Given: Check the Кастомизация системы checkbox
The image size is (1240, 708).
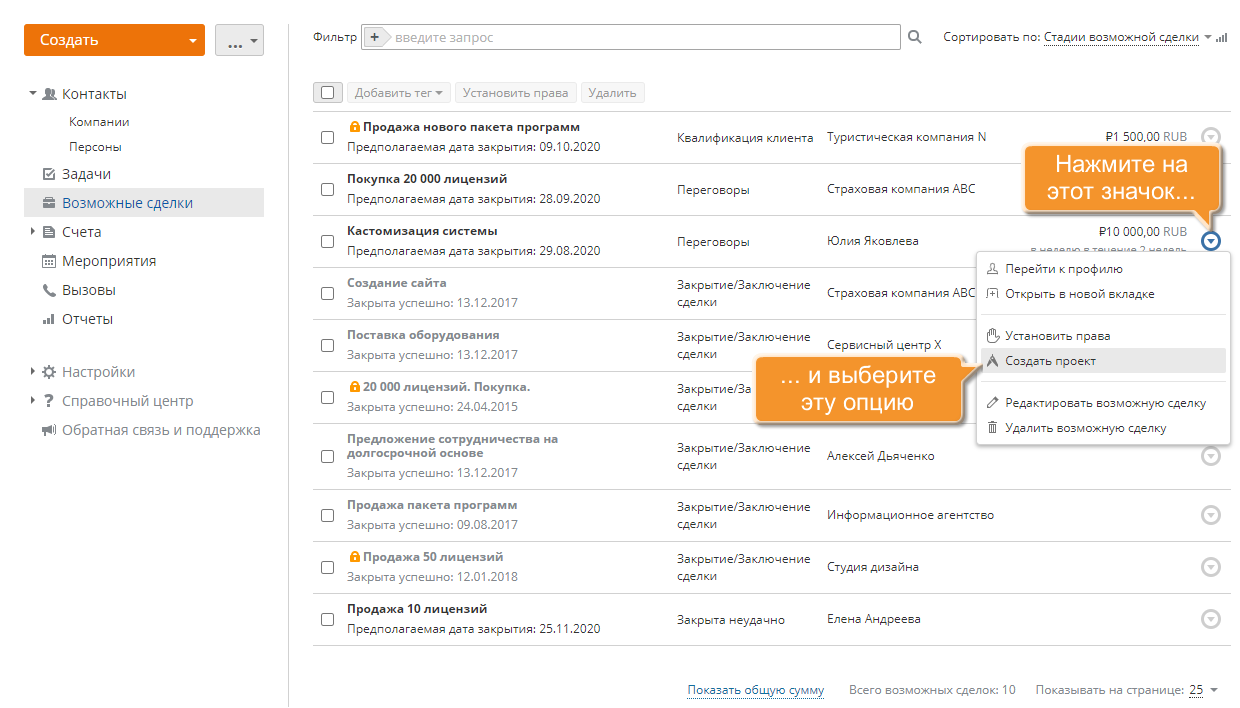Looking at the screenshot, I should [x=327, y=241].
